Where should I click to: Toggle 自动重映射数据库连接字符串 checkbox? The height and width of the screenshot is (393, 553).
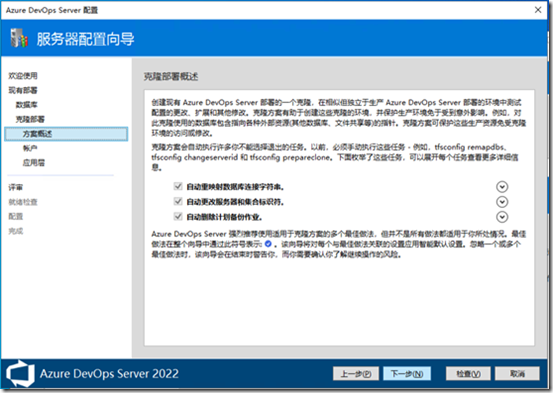click(x=178, y=186)
